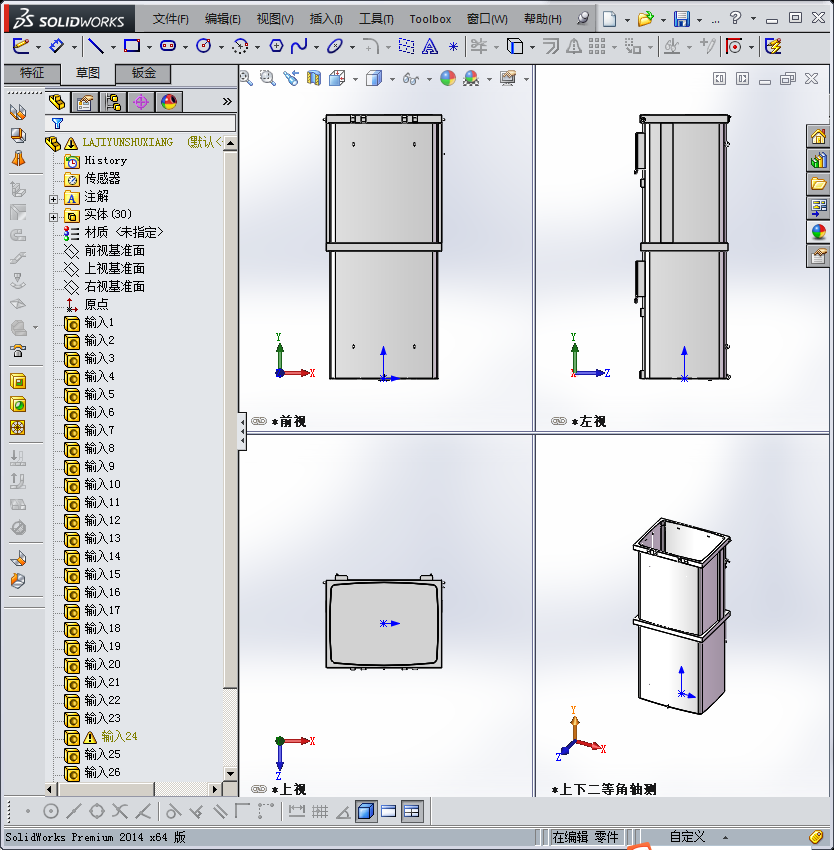Image resolution: width=834 pixels, height=850 pixels.
Task: Open the Display Style dropdown arrow
Action: (x=392, y=80)
